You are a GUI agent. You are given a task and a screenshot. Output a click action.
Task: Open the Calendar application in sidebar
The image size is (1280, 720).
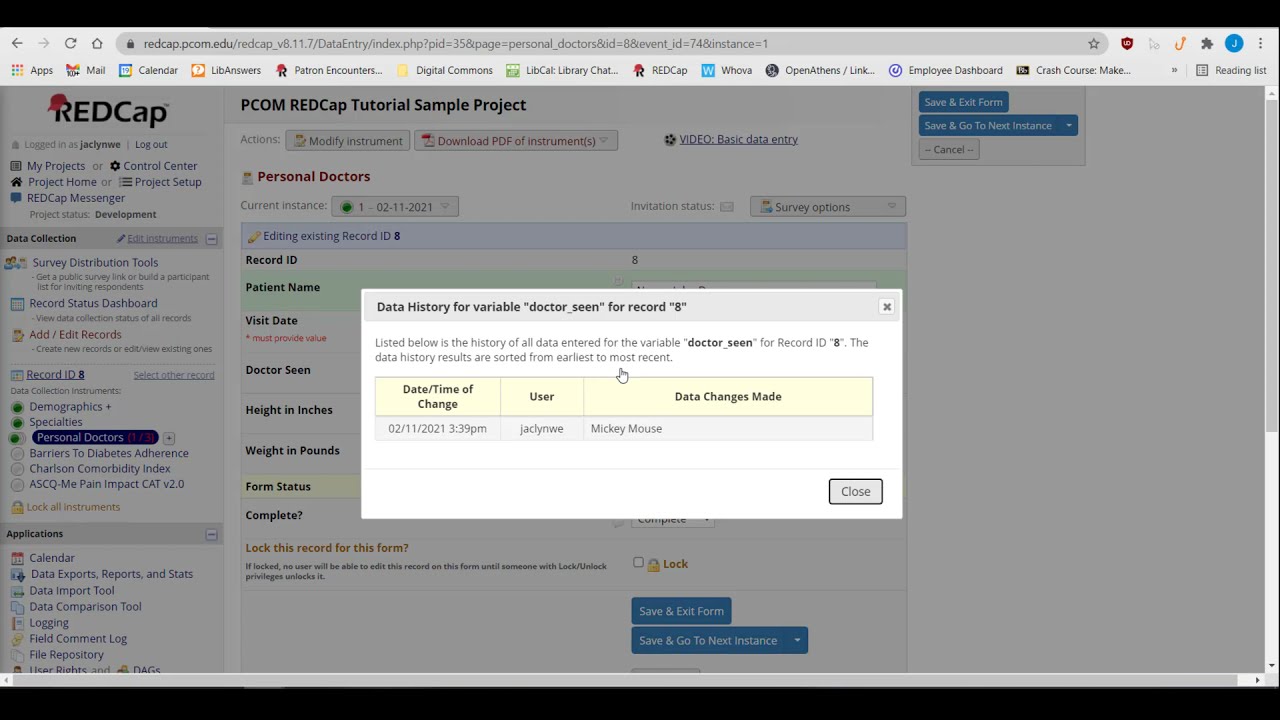[52, 558]
